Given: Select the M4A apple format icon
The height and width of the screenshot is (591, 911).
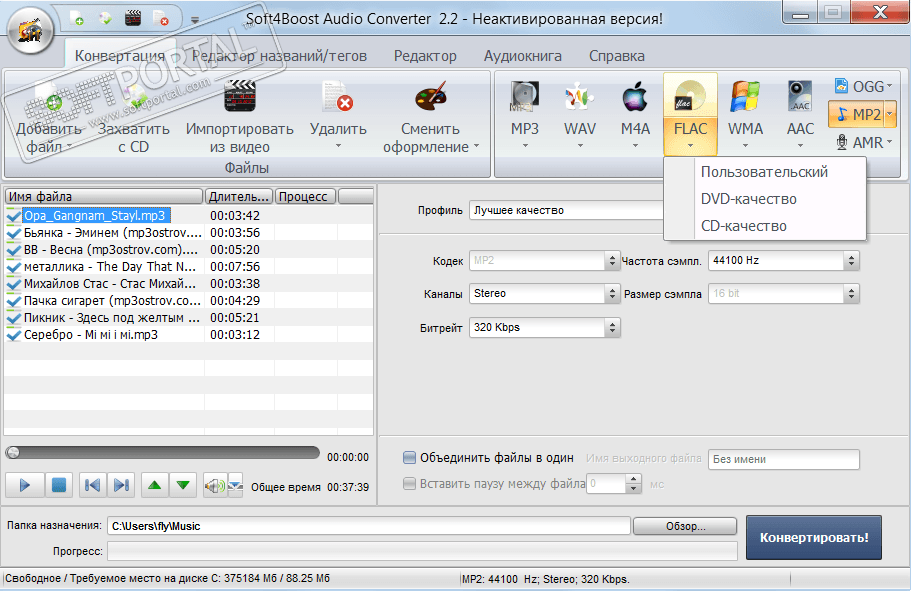Looking at the screenshot, I should (x=635, y=96).
